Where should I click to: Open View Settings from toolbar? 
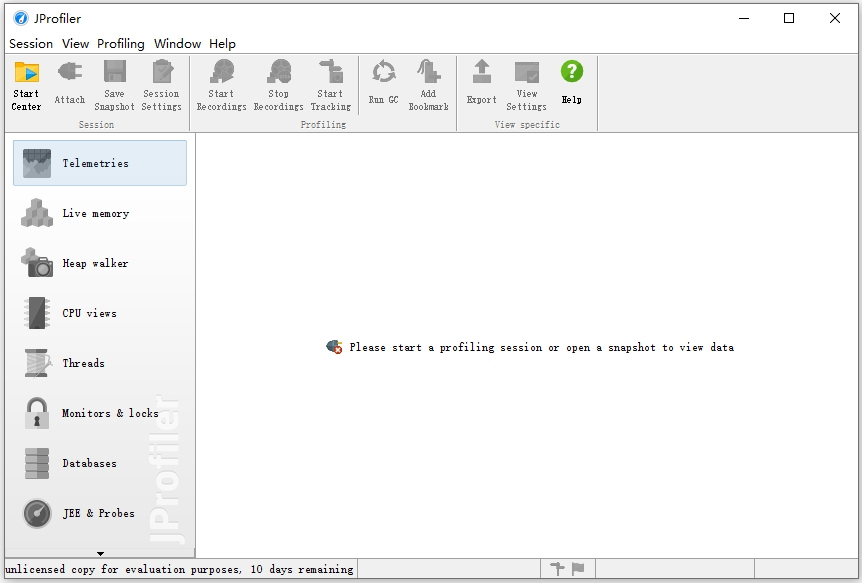527,85
